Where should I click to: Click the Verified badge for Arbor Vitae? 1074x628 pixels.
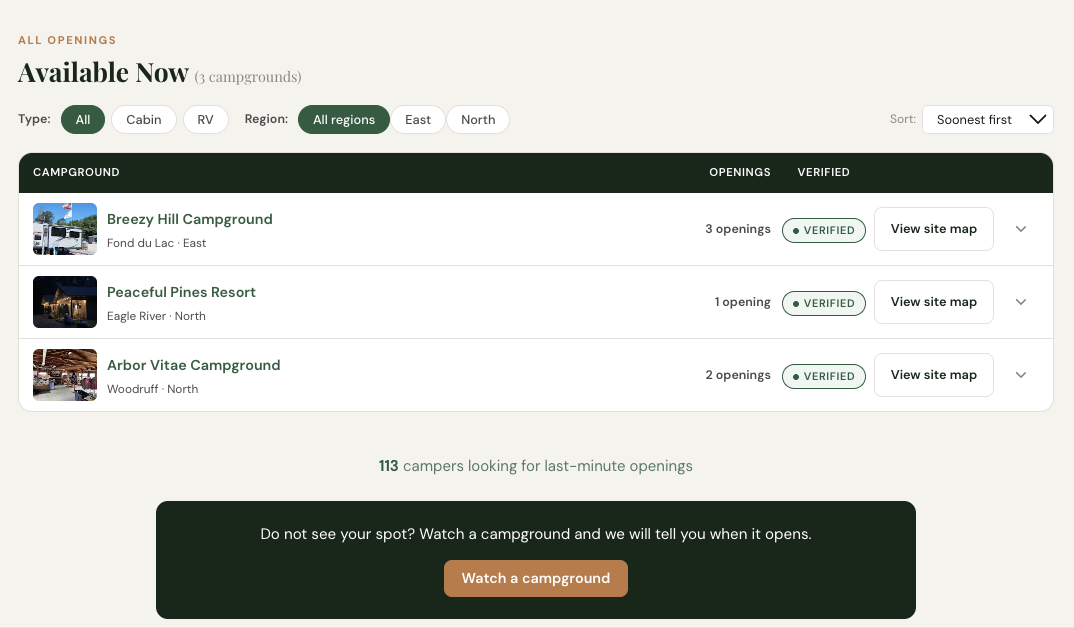pos(823,376)
